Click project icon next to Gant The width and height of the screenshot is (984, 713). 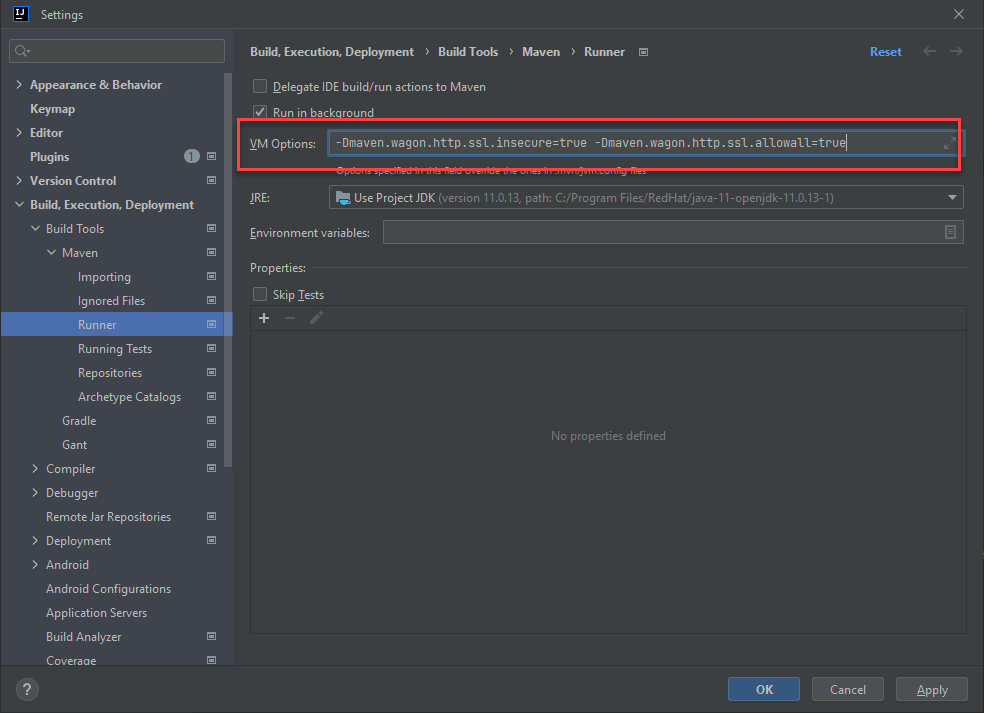click(x=211, y=444)
